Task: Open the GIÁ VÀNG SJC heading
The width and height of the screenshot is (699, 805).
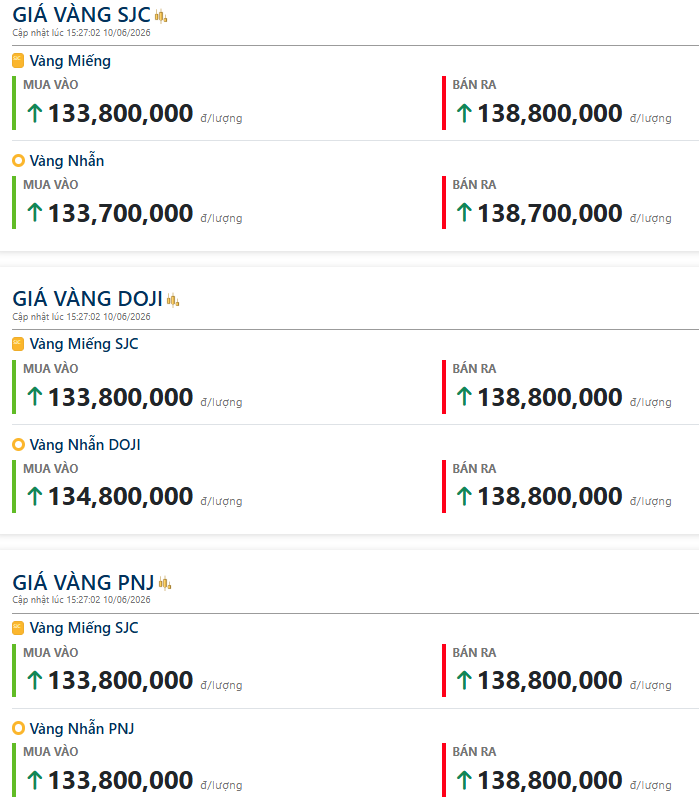Action: click(82, 15)
